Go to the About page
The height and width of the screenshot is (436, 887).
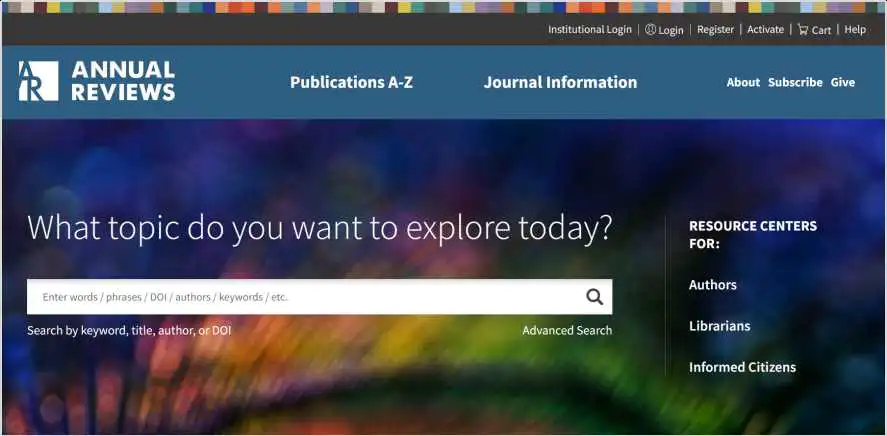point(743,83)
